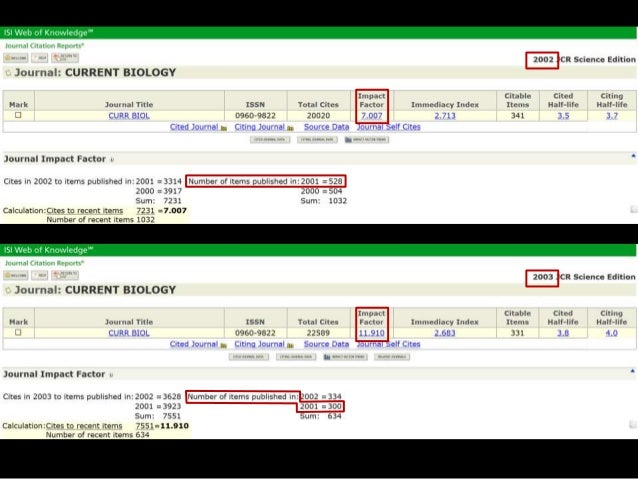Click citing half-life 3.7 link
This screenshot has width=638, height=479.
coord(612,116)
